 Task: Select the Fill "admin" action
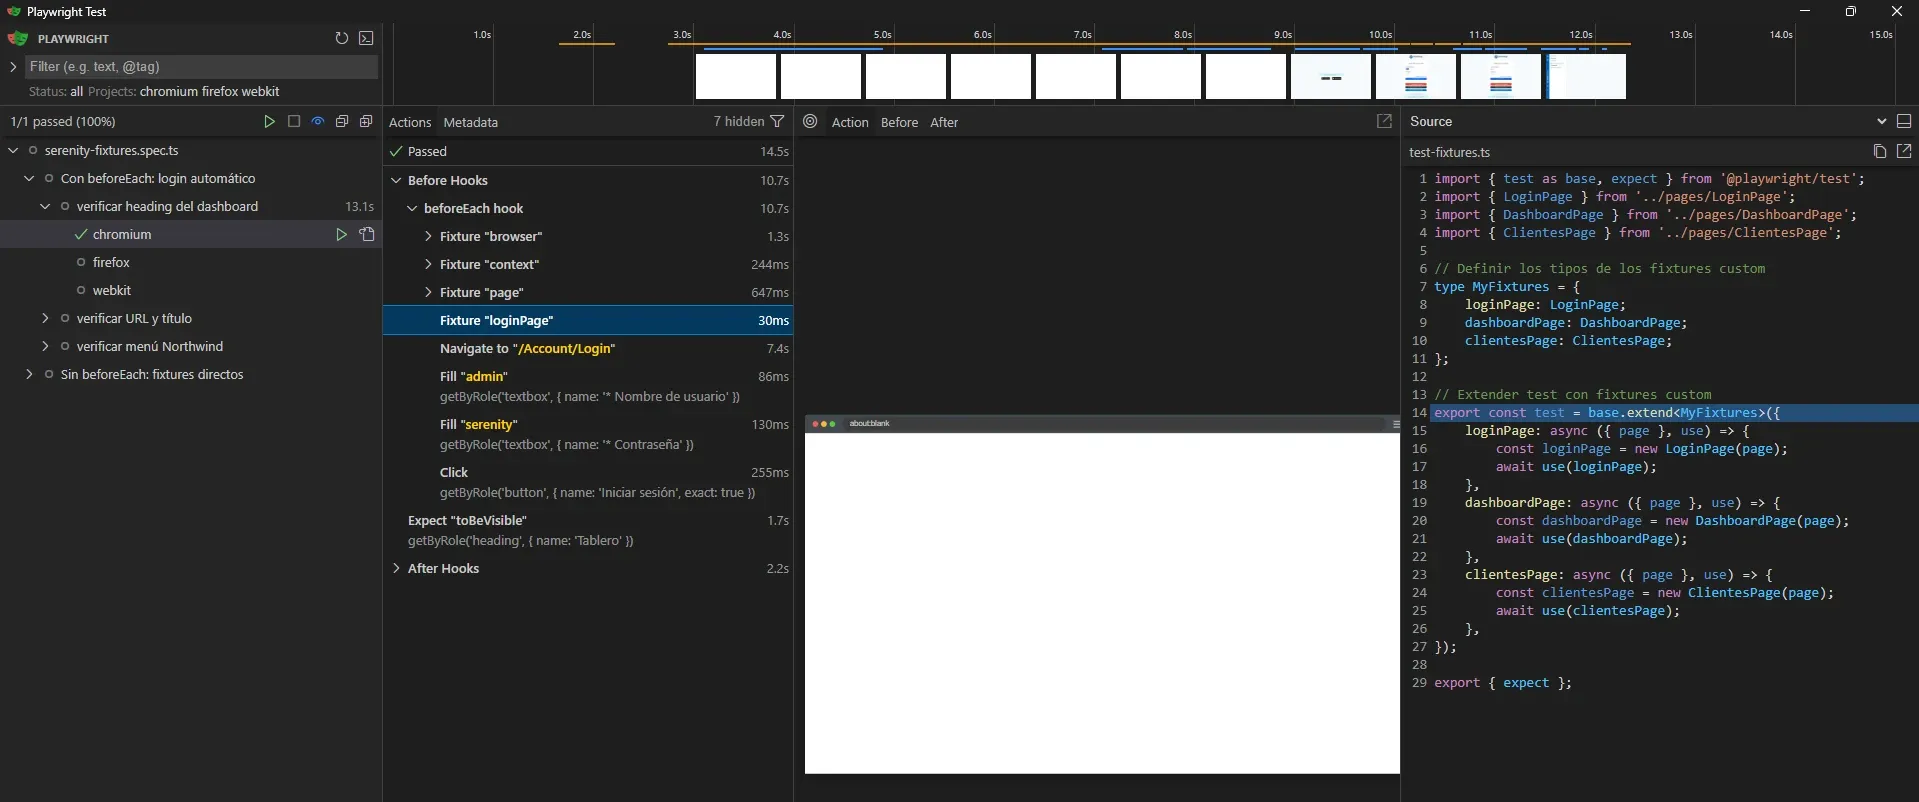click(588, 386)
